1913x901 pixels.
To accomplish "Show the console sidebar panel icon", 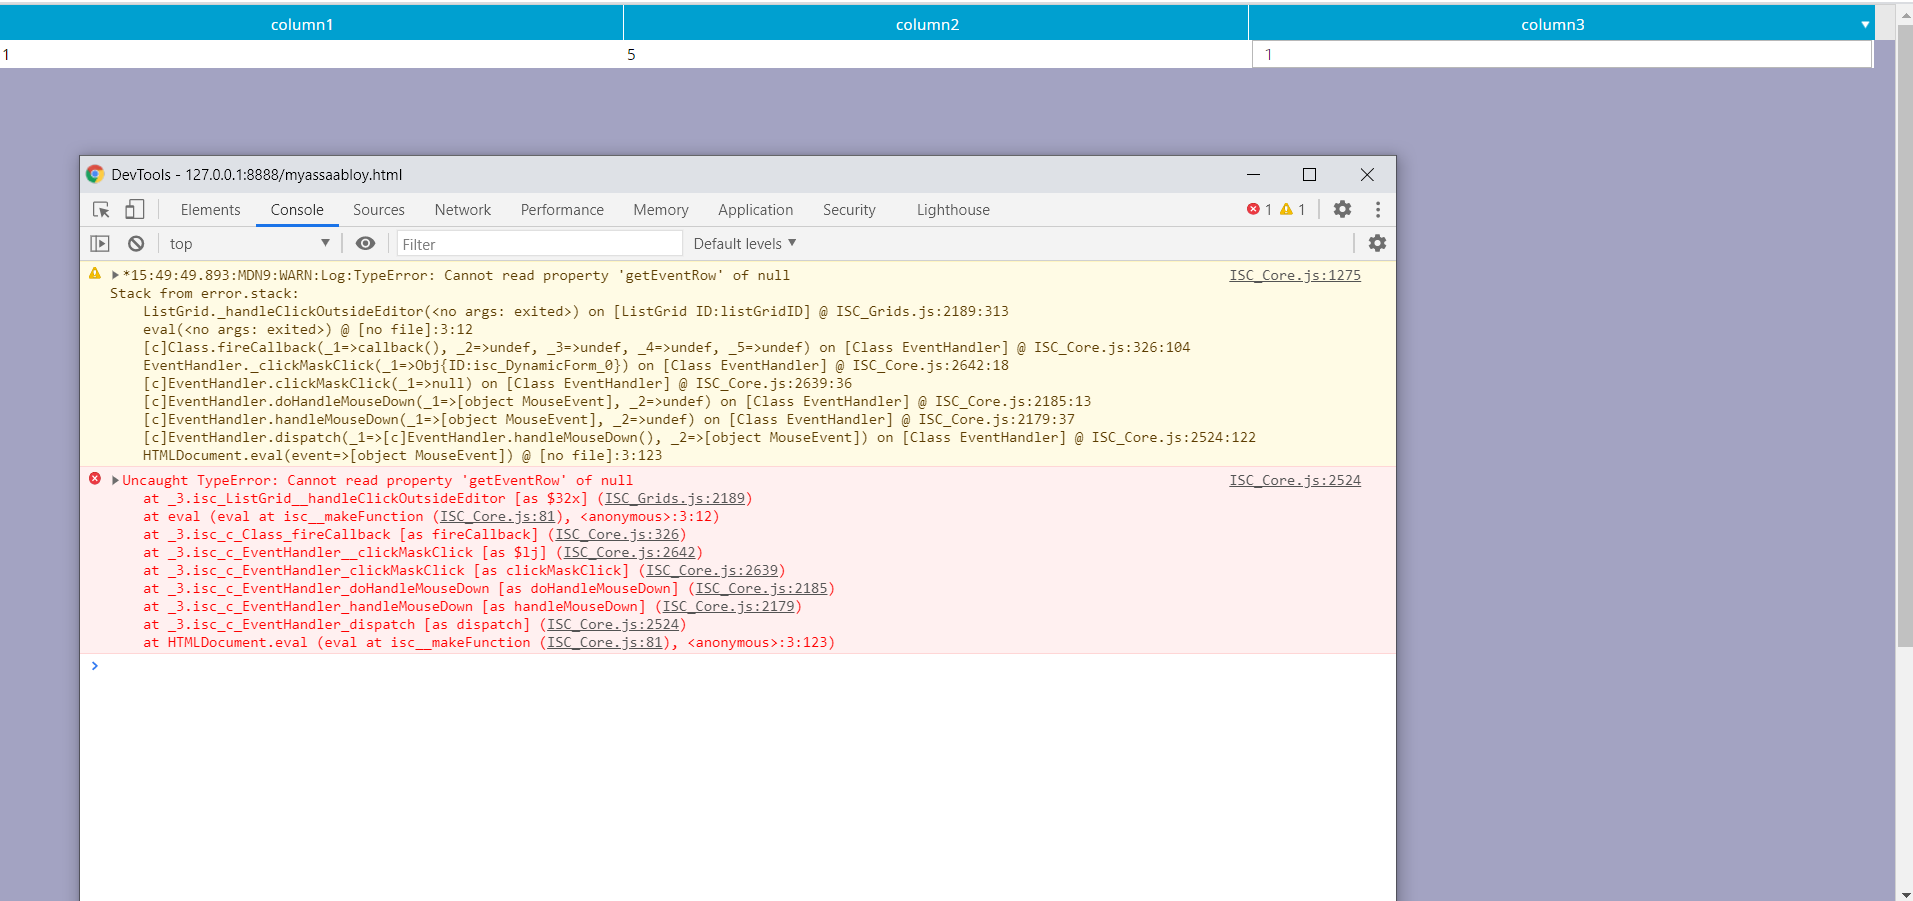I will click(x=100, y=244).
